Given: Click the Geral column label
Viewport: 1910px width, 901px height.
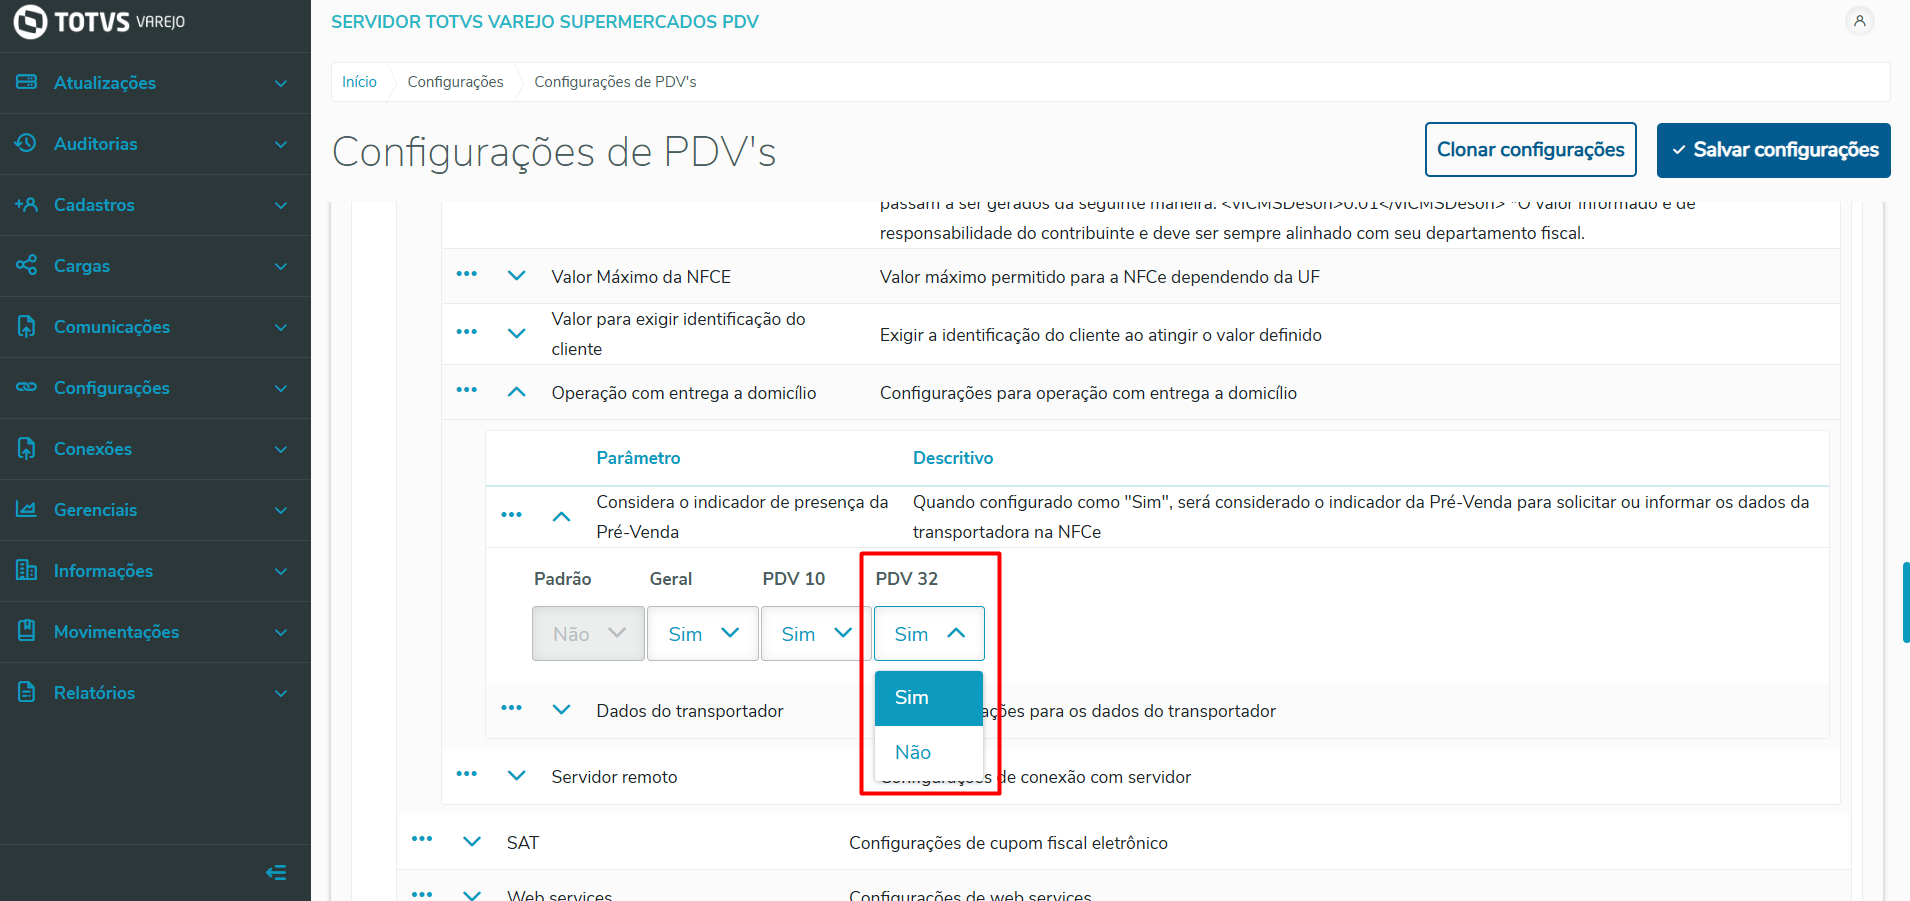Looking at the screenshot, I should coord(671,579).
